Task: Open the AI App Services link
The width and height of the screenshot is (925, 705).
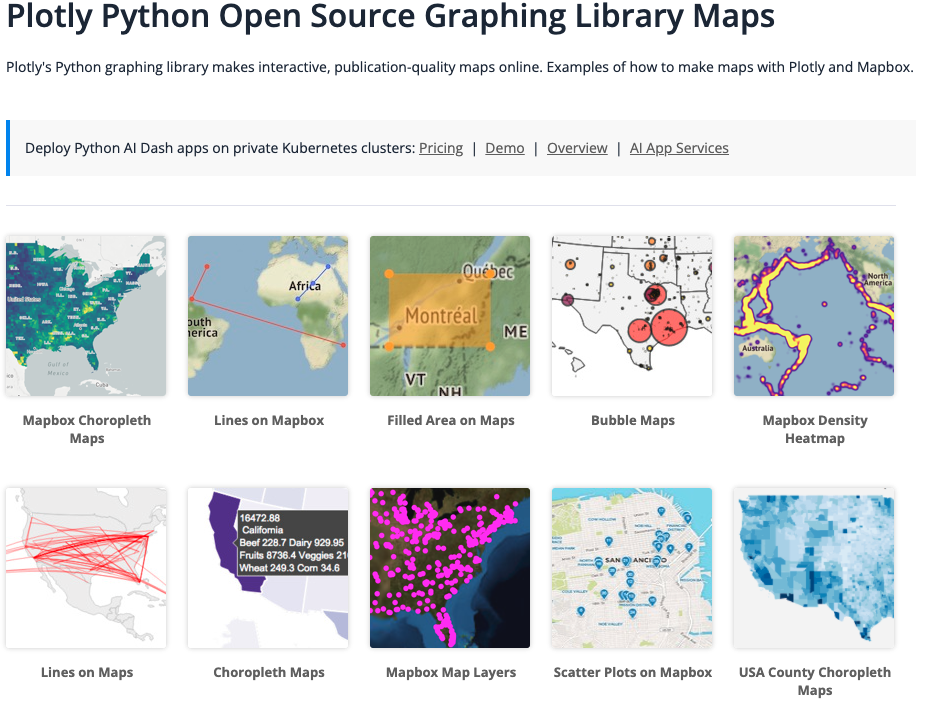Action: [679, 148]
